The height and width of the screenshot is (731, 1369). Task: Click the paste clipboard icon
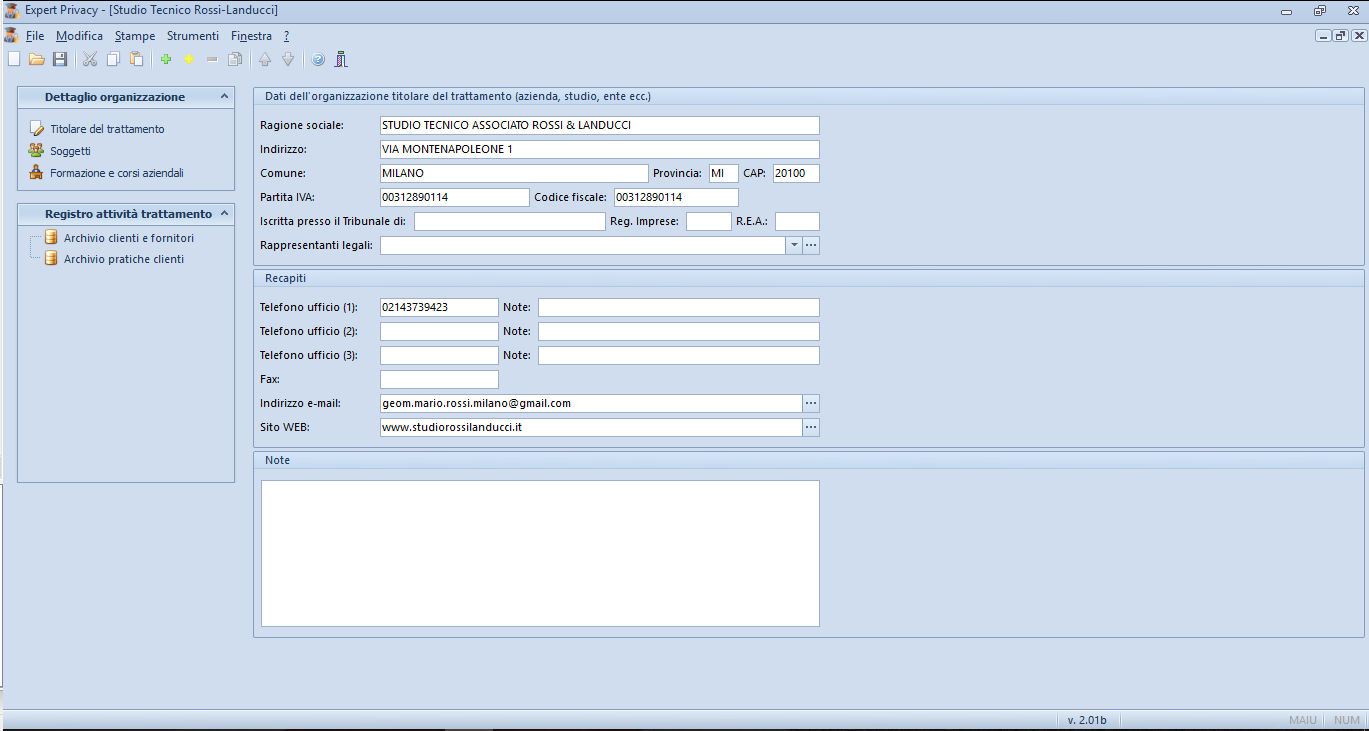pyautogui.click(x=136, y=60)
